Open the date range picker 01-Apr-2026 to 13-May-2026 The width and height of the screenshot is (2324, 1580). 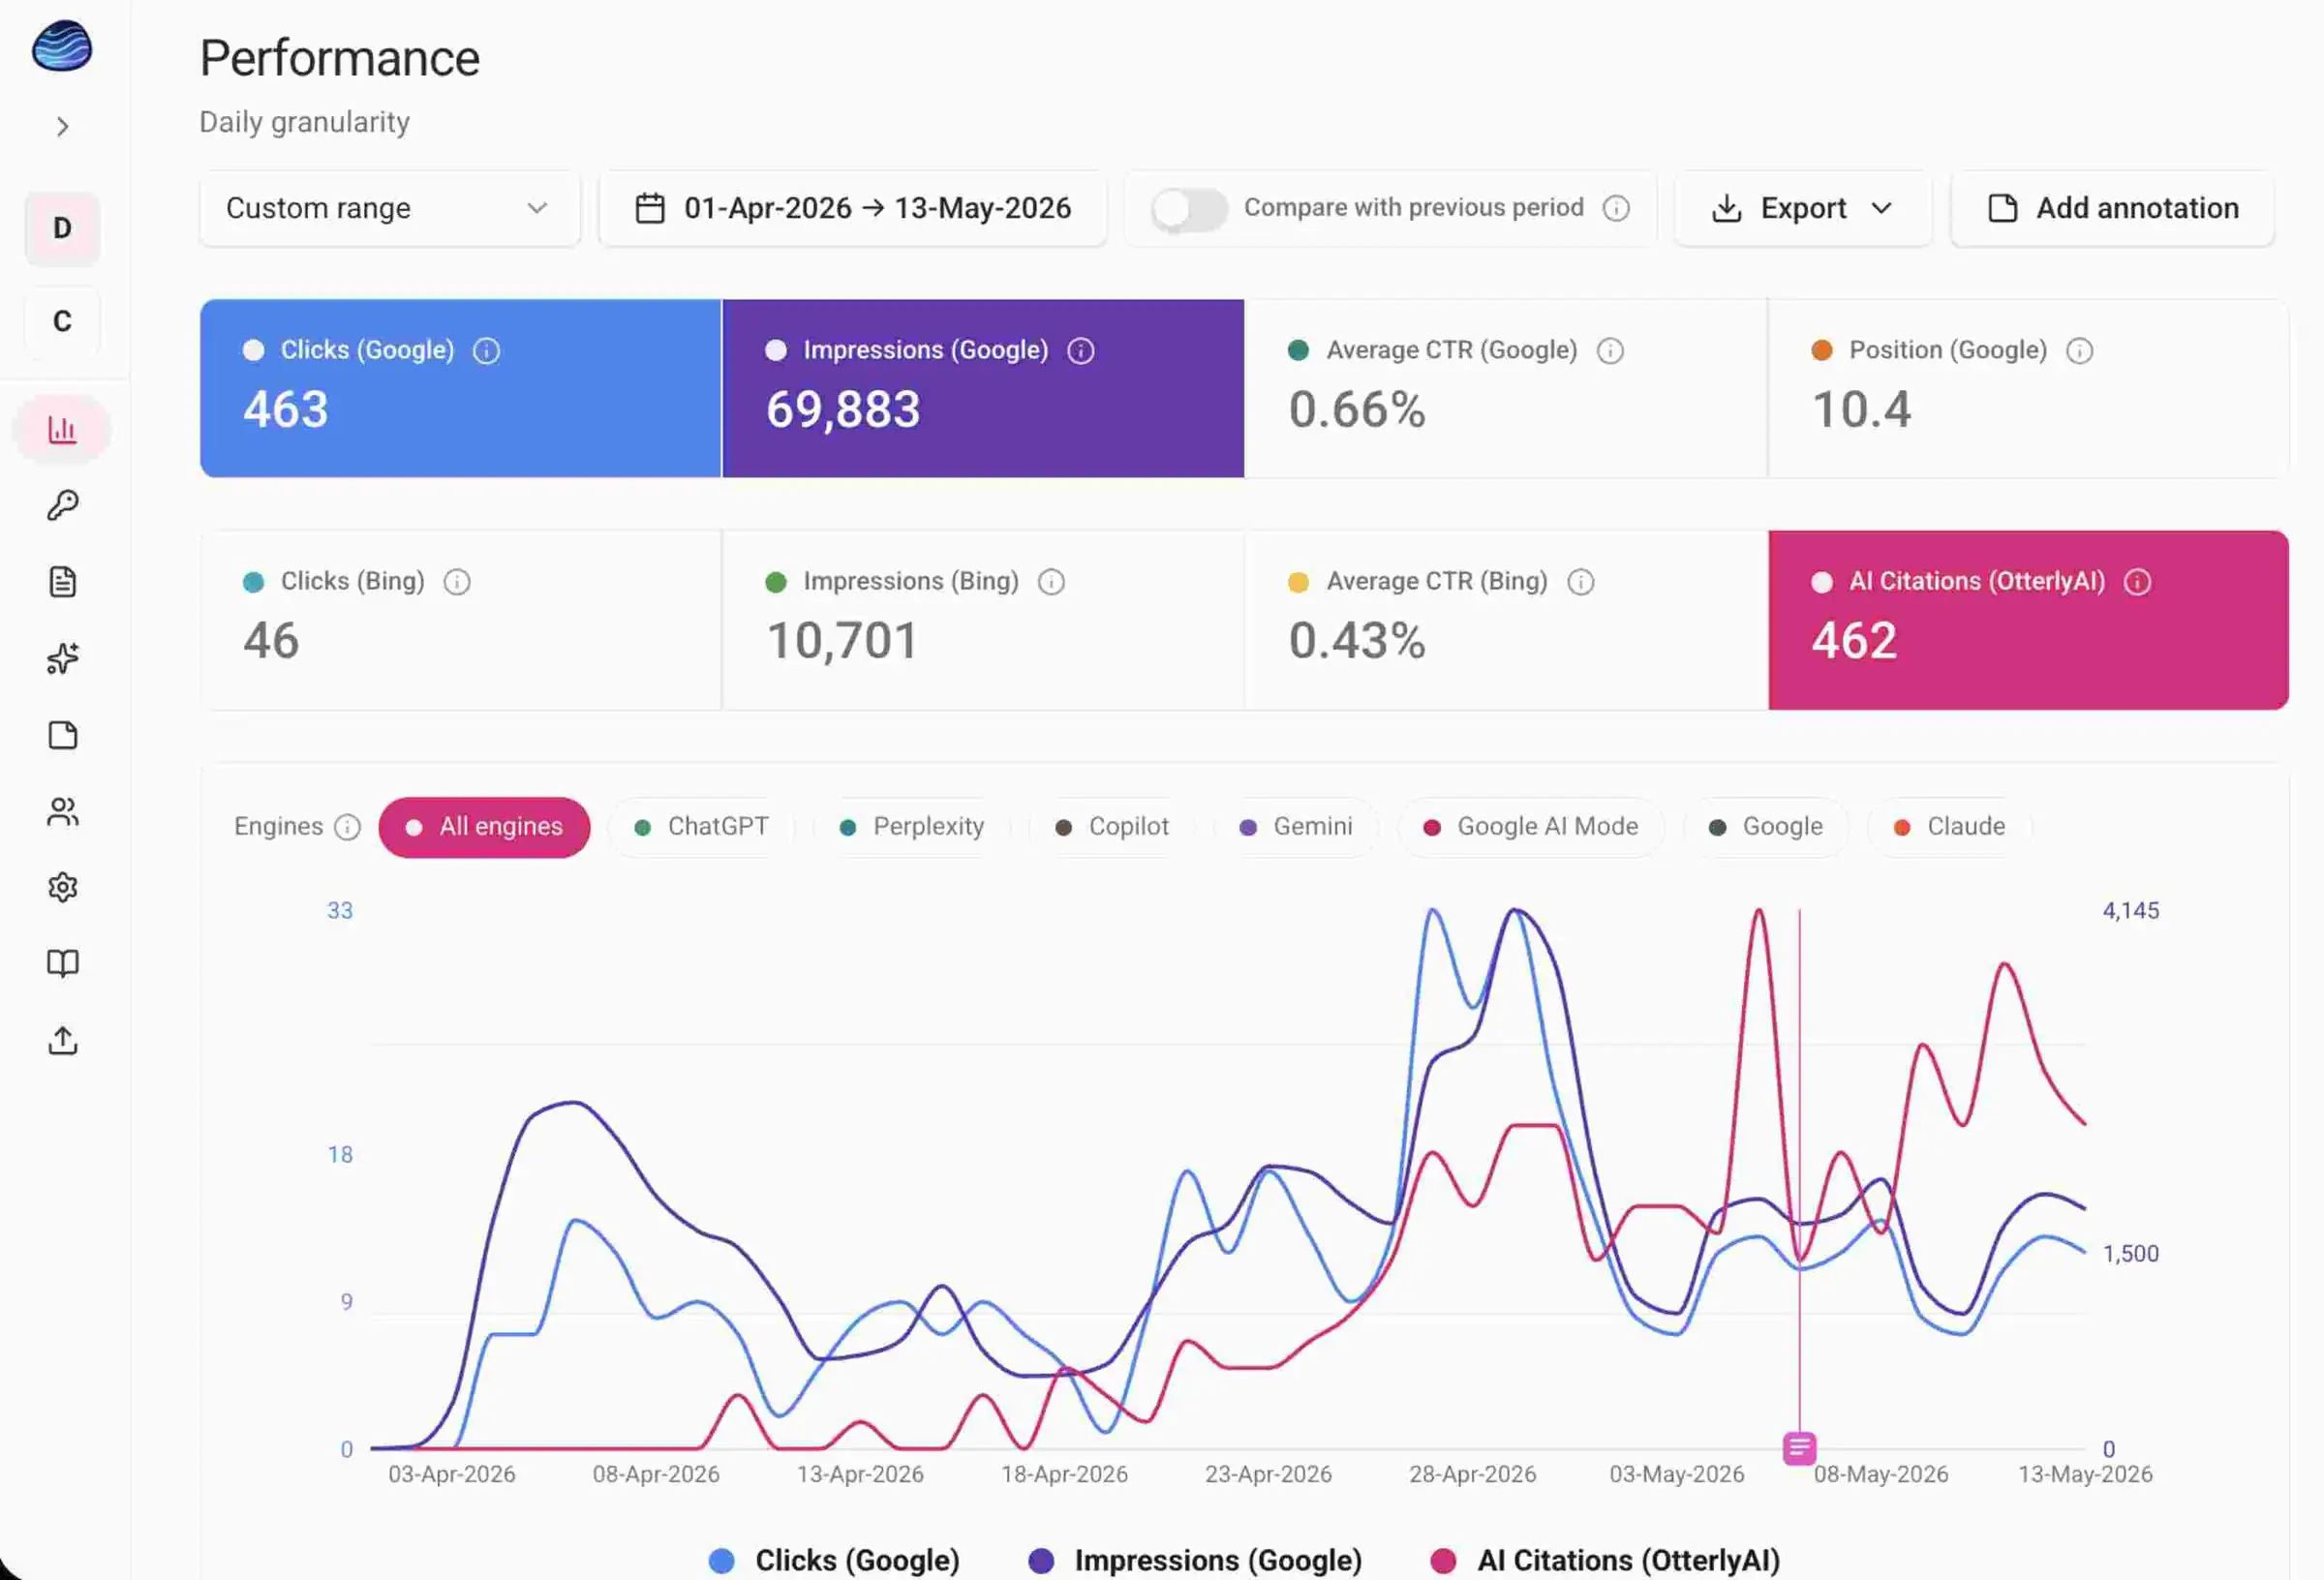point(852,208)
